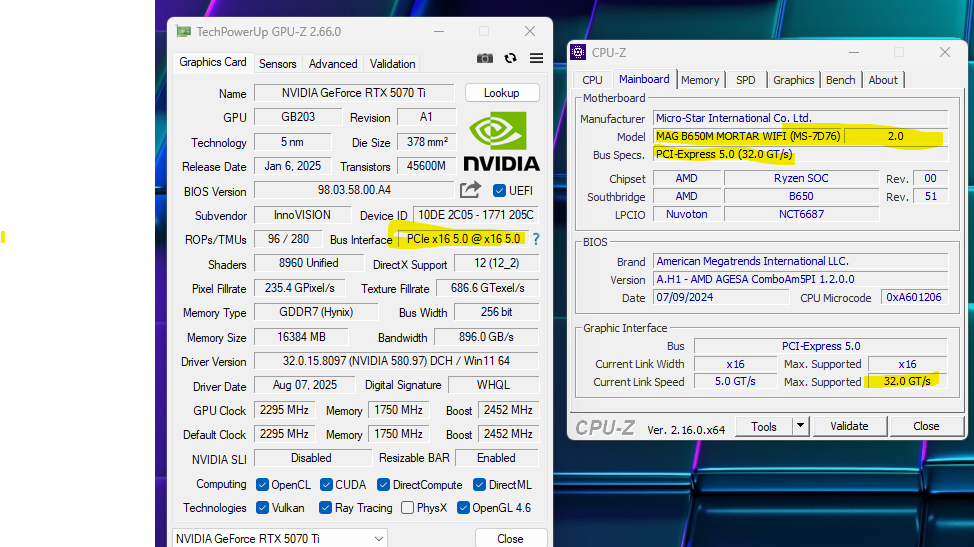Click the GPU name field NVIDIA GeForce RTX 5070 Ti
The image size is (974, 547).
(354, 93)
